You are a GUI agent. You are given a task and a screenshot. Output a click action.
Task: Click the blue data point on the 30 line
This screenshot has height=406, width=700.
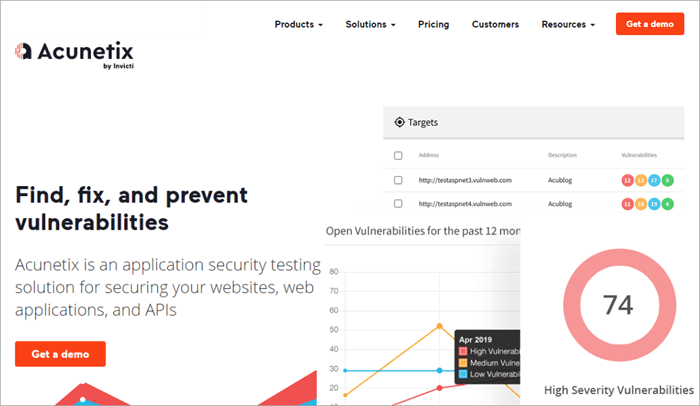click(439, 370)
